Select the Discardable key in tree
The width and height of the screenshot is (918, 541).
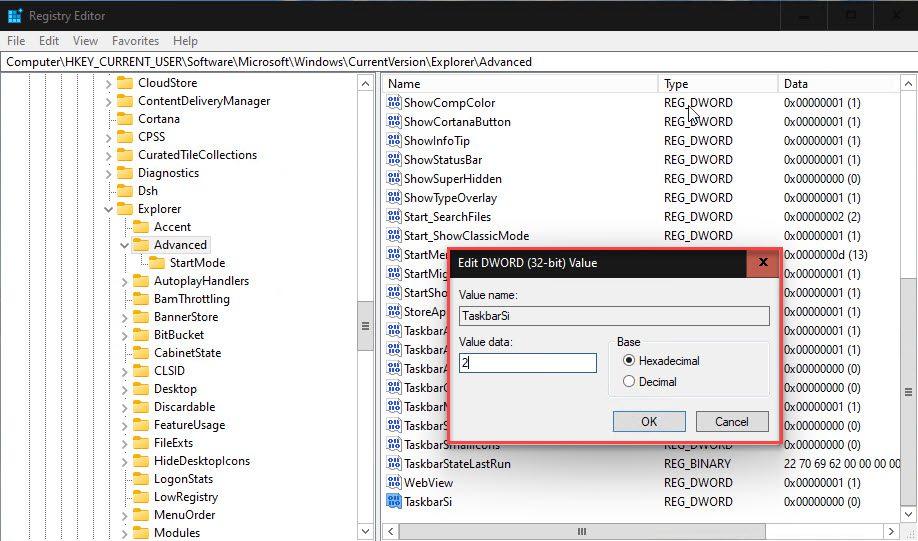(x=184, y=407)
